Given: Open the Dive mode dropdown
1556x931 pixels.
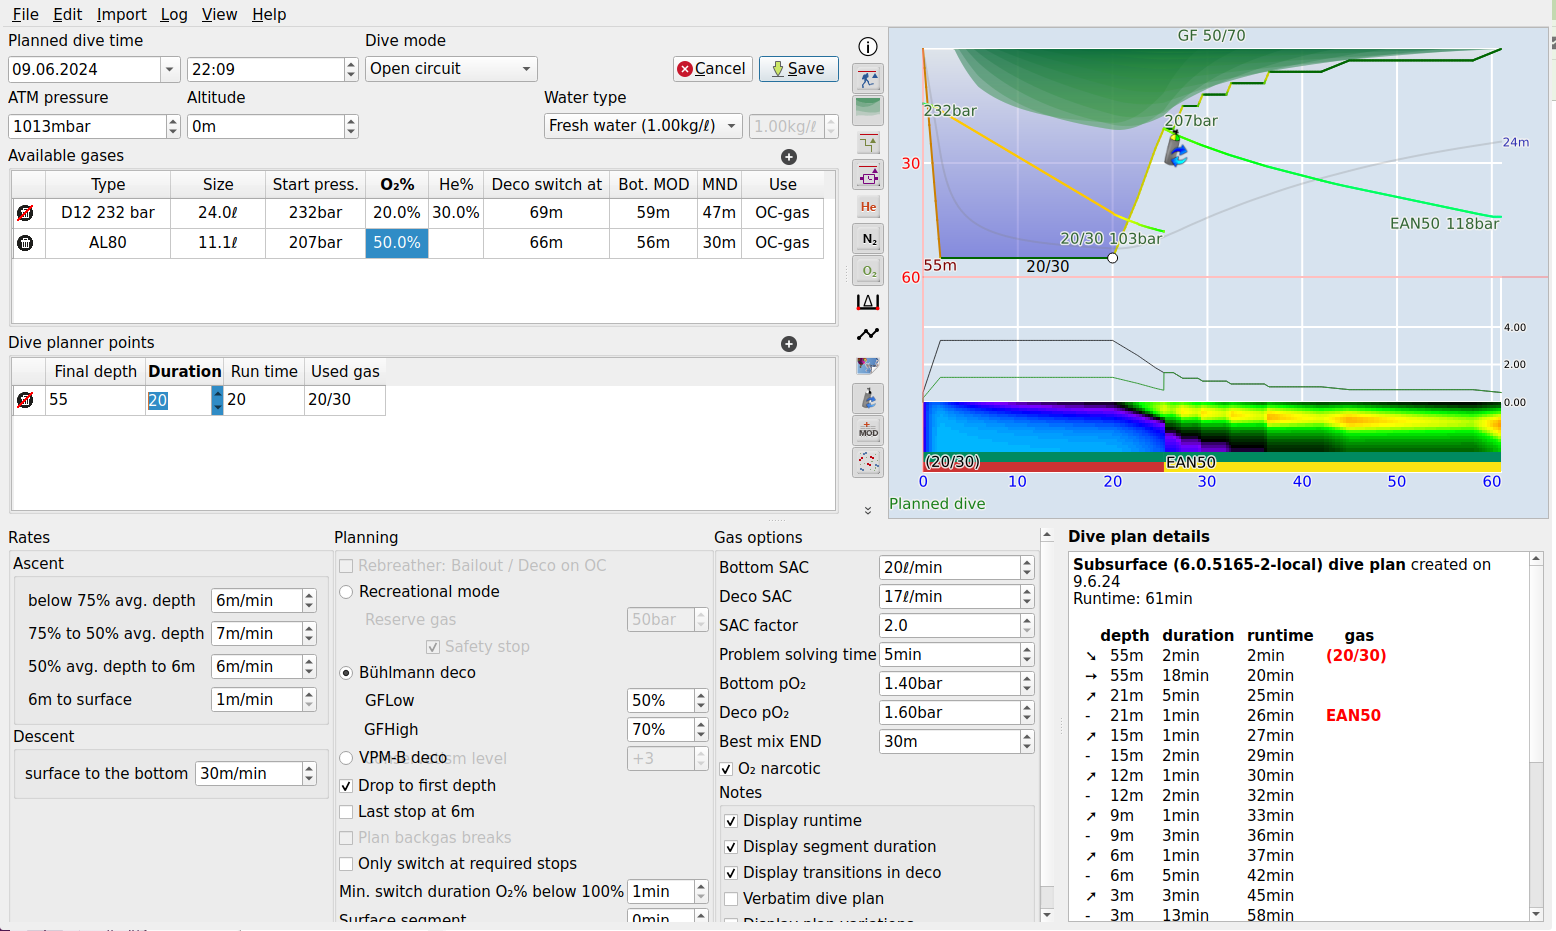Looking at the screenshot, I should (x=450, y=69).
